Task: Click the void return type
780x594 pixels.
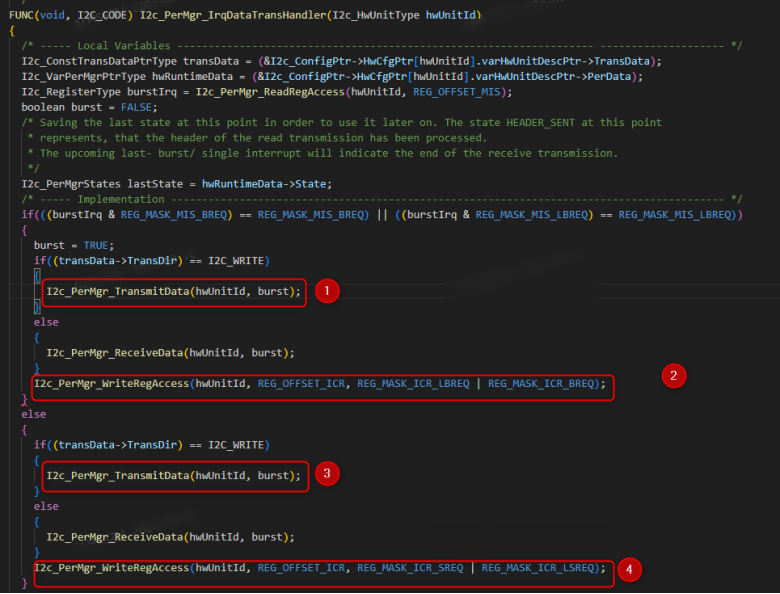Action: pyautogui.click(x=52, y=15)
